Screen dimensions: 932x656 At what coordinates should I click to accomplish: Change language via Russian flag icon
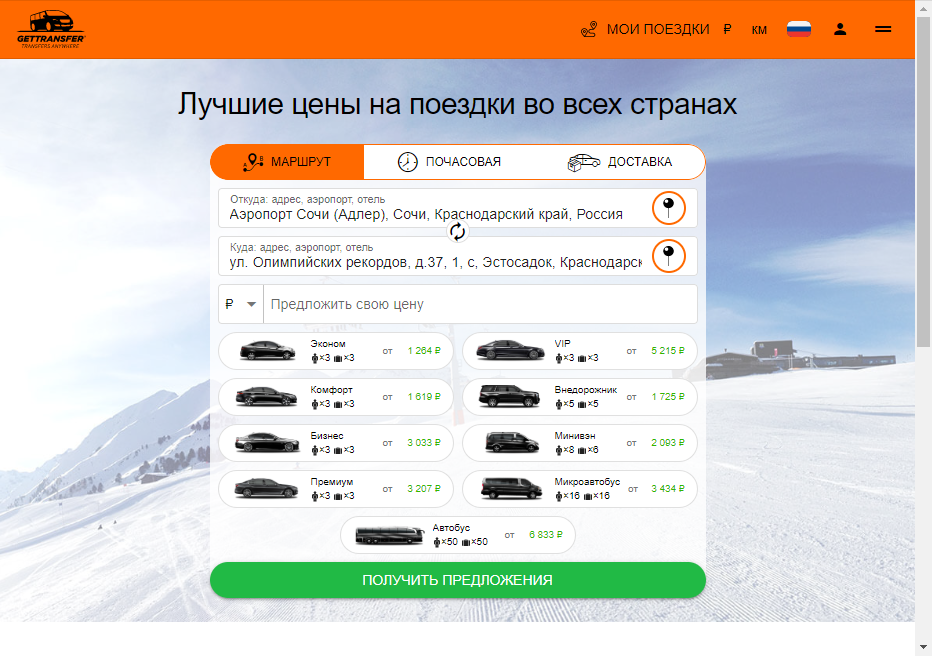point(799,29)
